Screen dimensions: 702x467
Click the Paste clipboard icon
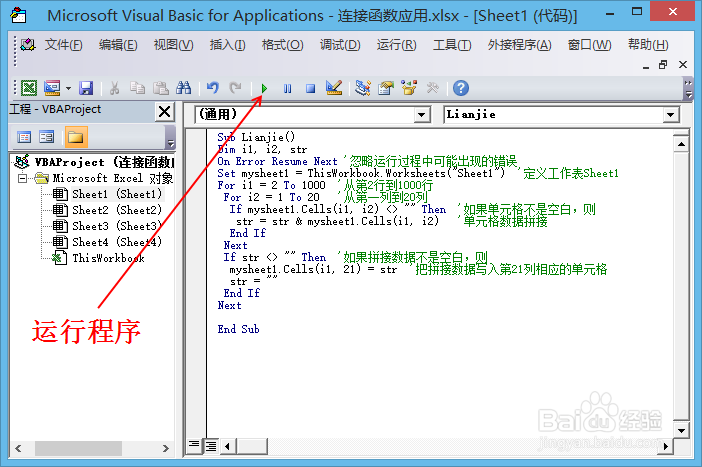161,88
